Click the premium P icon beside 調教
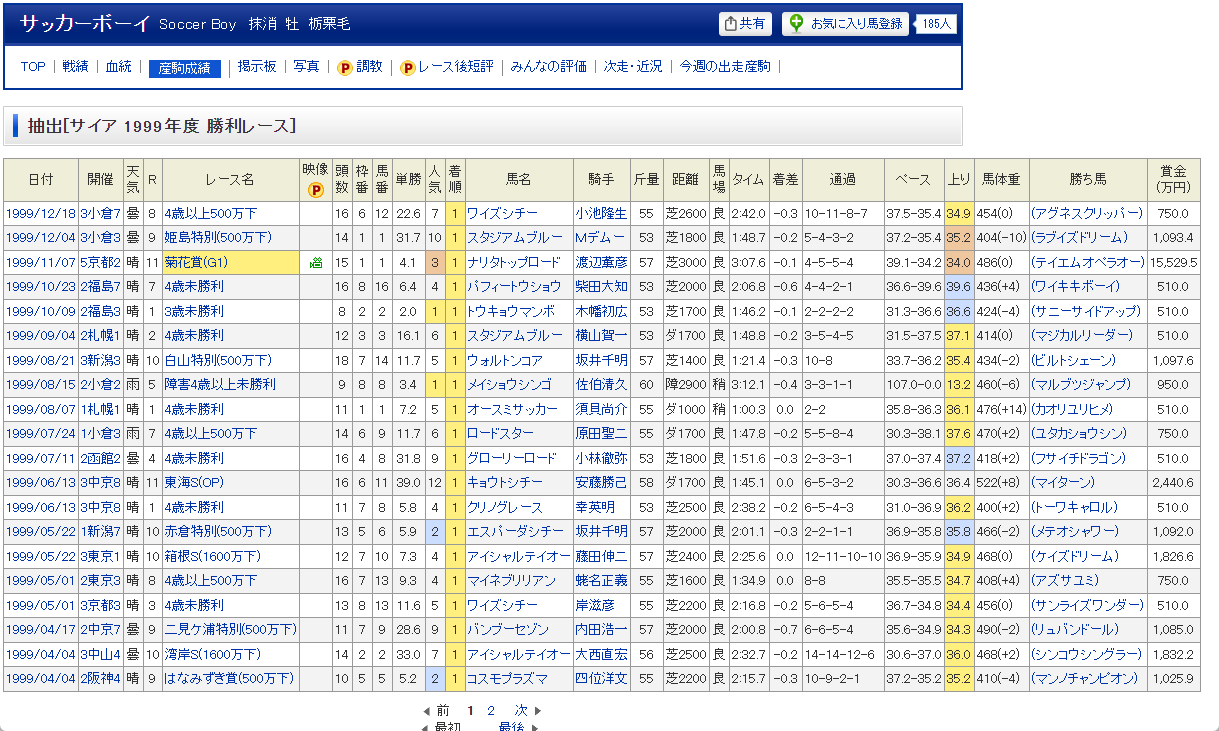 pos(345,67)
